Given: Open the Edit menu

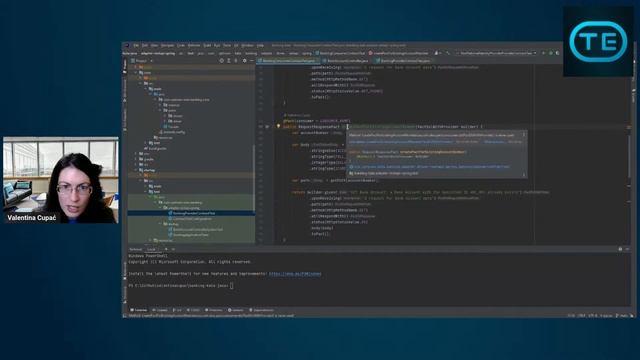Looking at the screenshot, I should pyautogui.click(x=145, y=45).
